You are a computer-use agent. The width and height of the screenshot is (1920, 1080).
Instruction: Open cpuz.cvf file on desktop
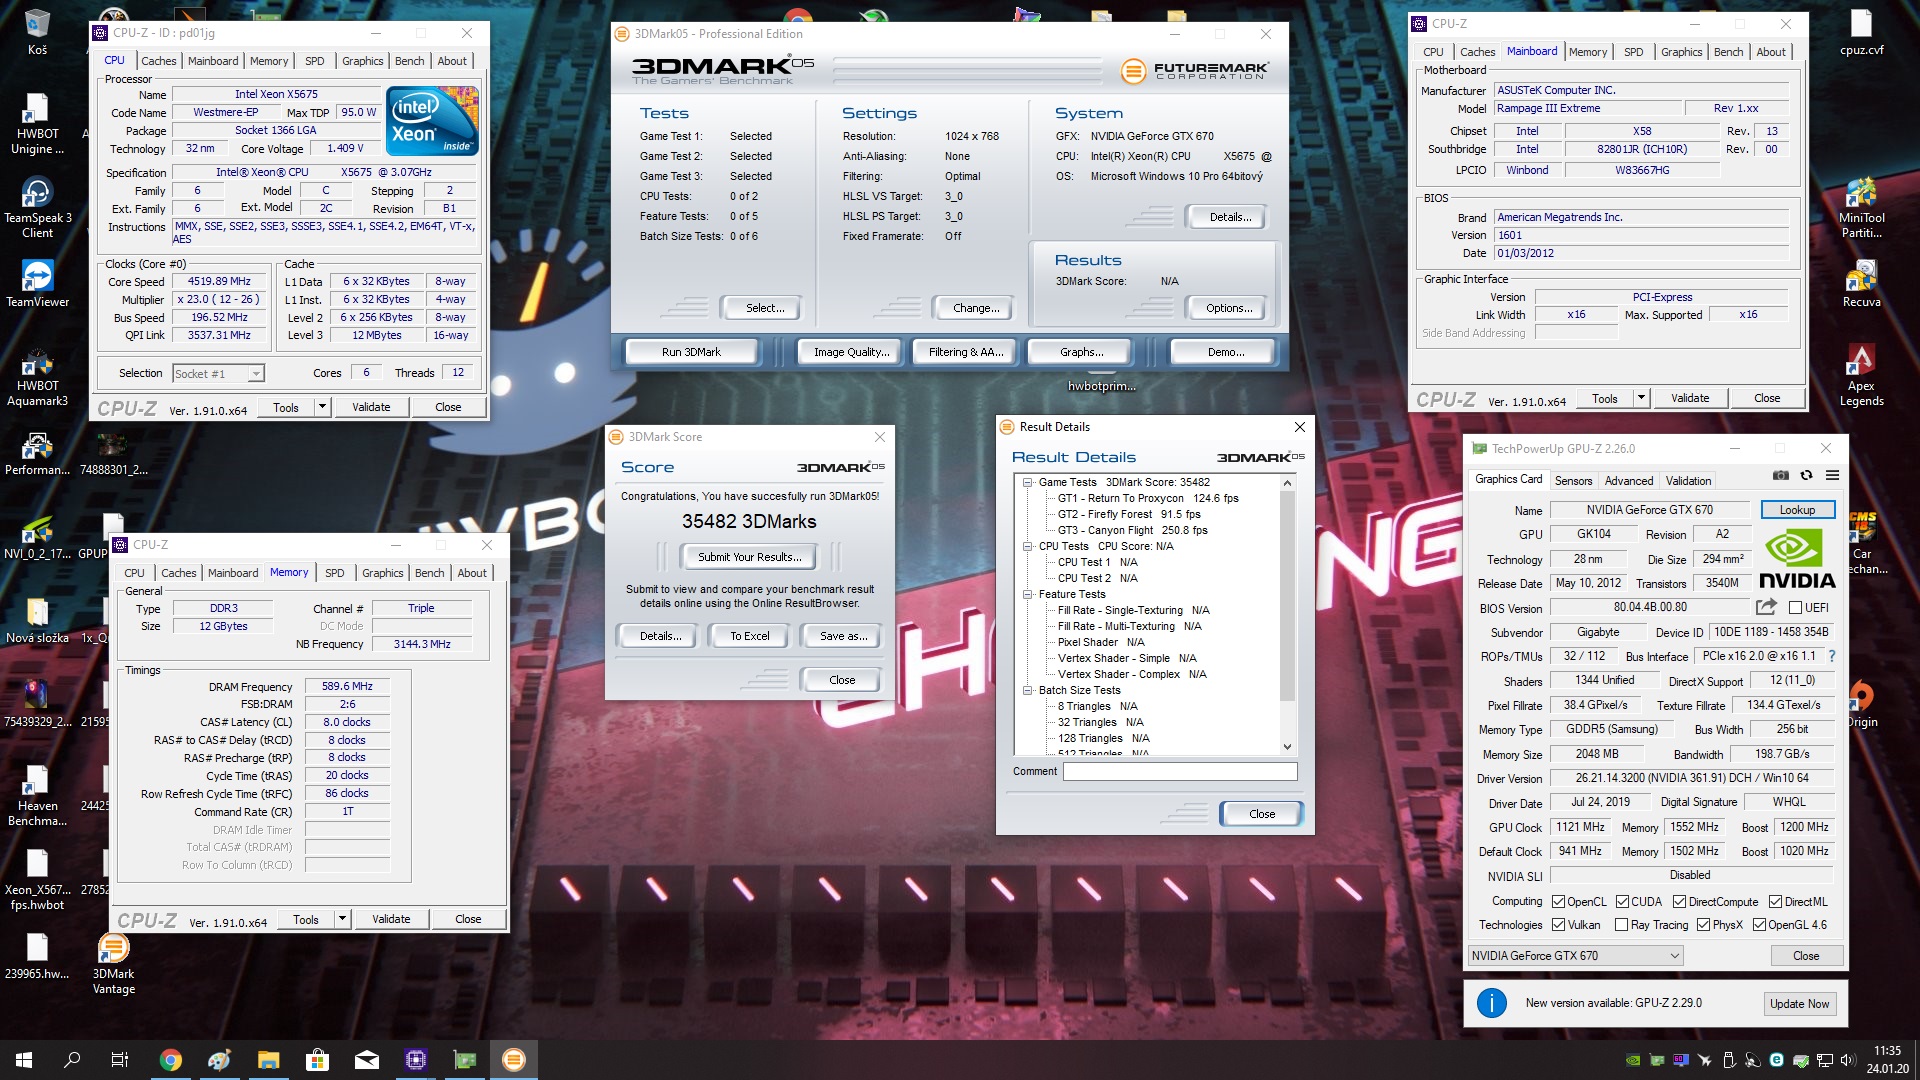(x=1861, y=32)
